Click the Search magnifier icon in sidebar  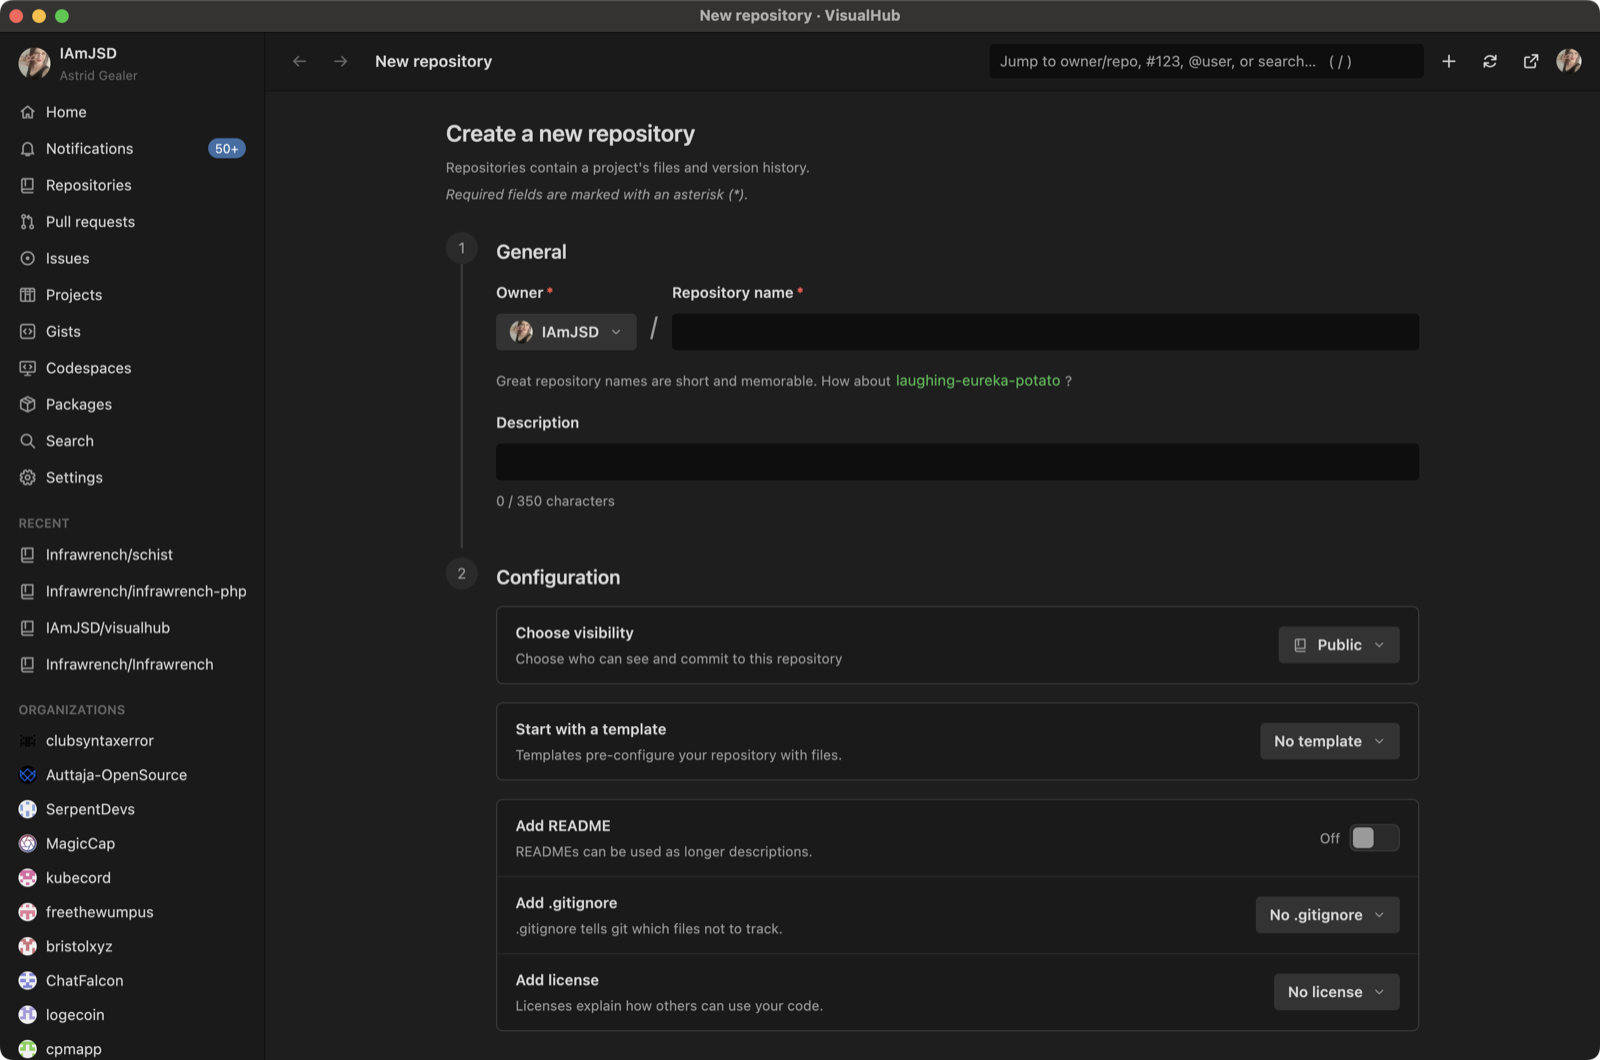(x=28, y=441)
